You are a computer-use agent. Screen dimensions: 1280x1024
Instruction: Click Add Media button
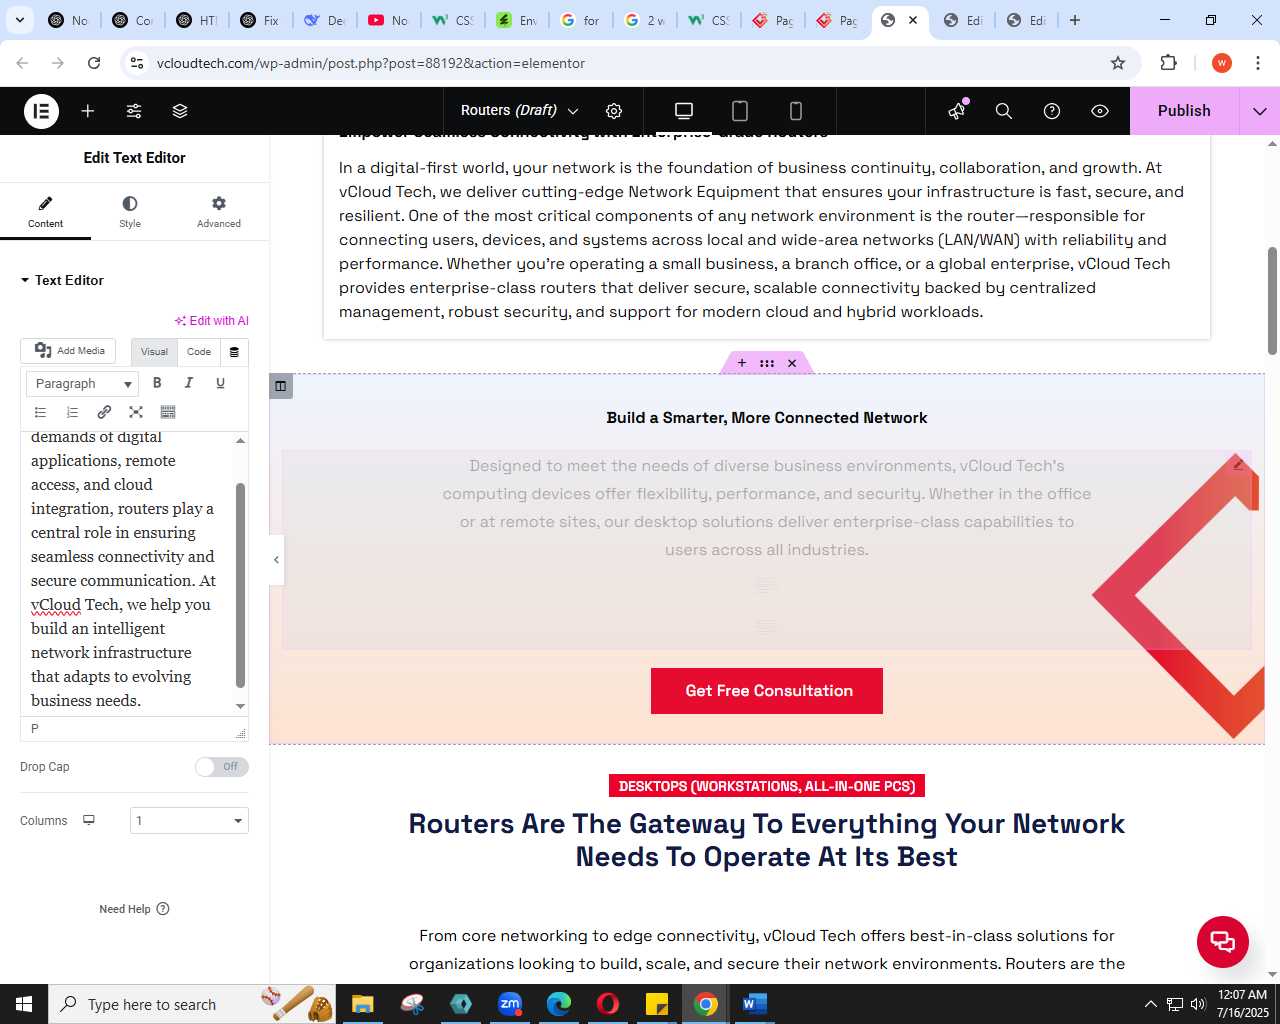[69, 351]
